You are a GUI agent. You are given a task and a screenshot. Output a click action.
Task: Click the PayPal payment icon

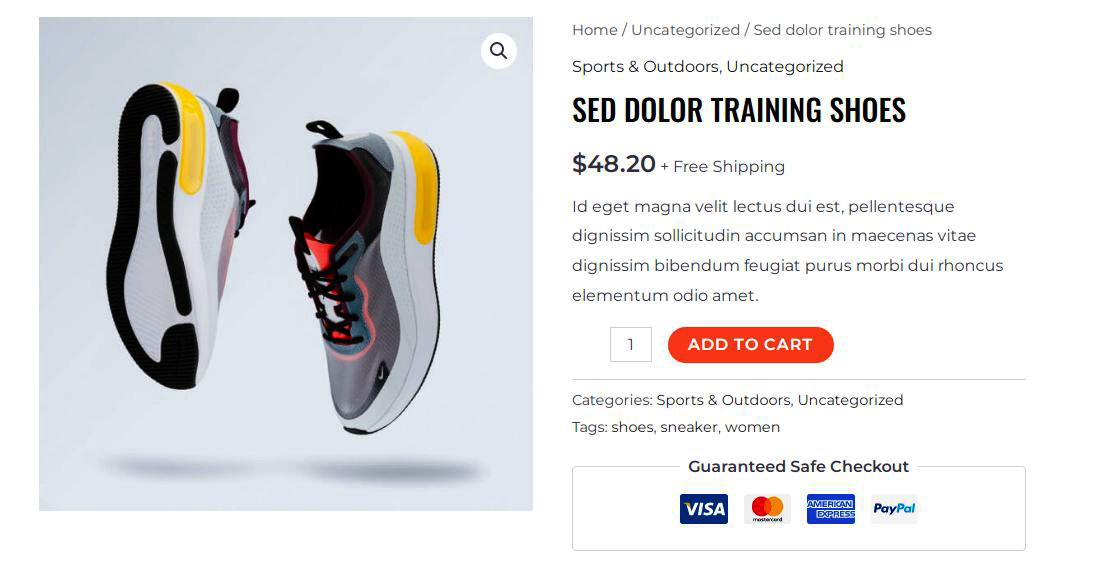click(x=894, y=509)
